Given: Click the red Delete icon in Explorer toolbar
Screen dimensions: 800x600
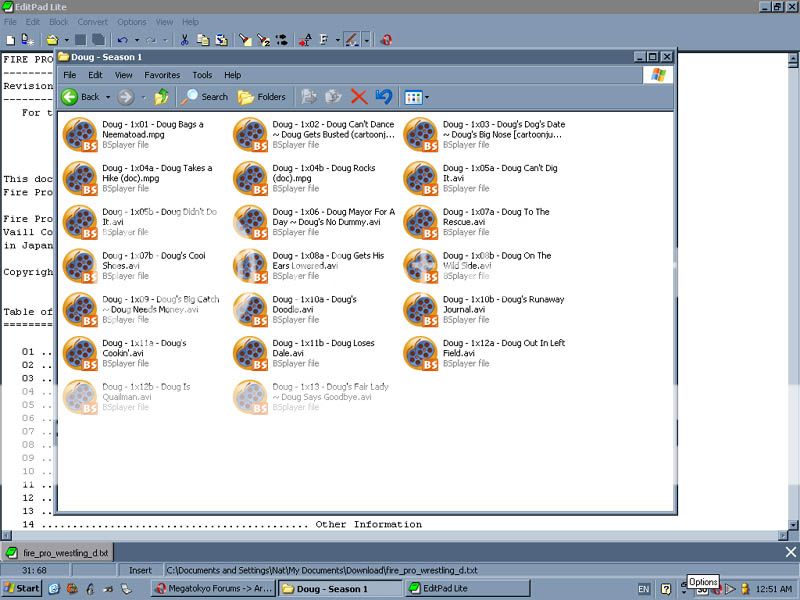Looking at the screenshot, I should (x=359, y=97).
